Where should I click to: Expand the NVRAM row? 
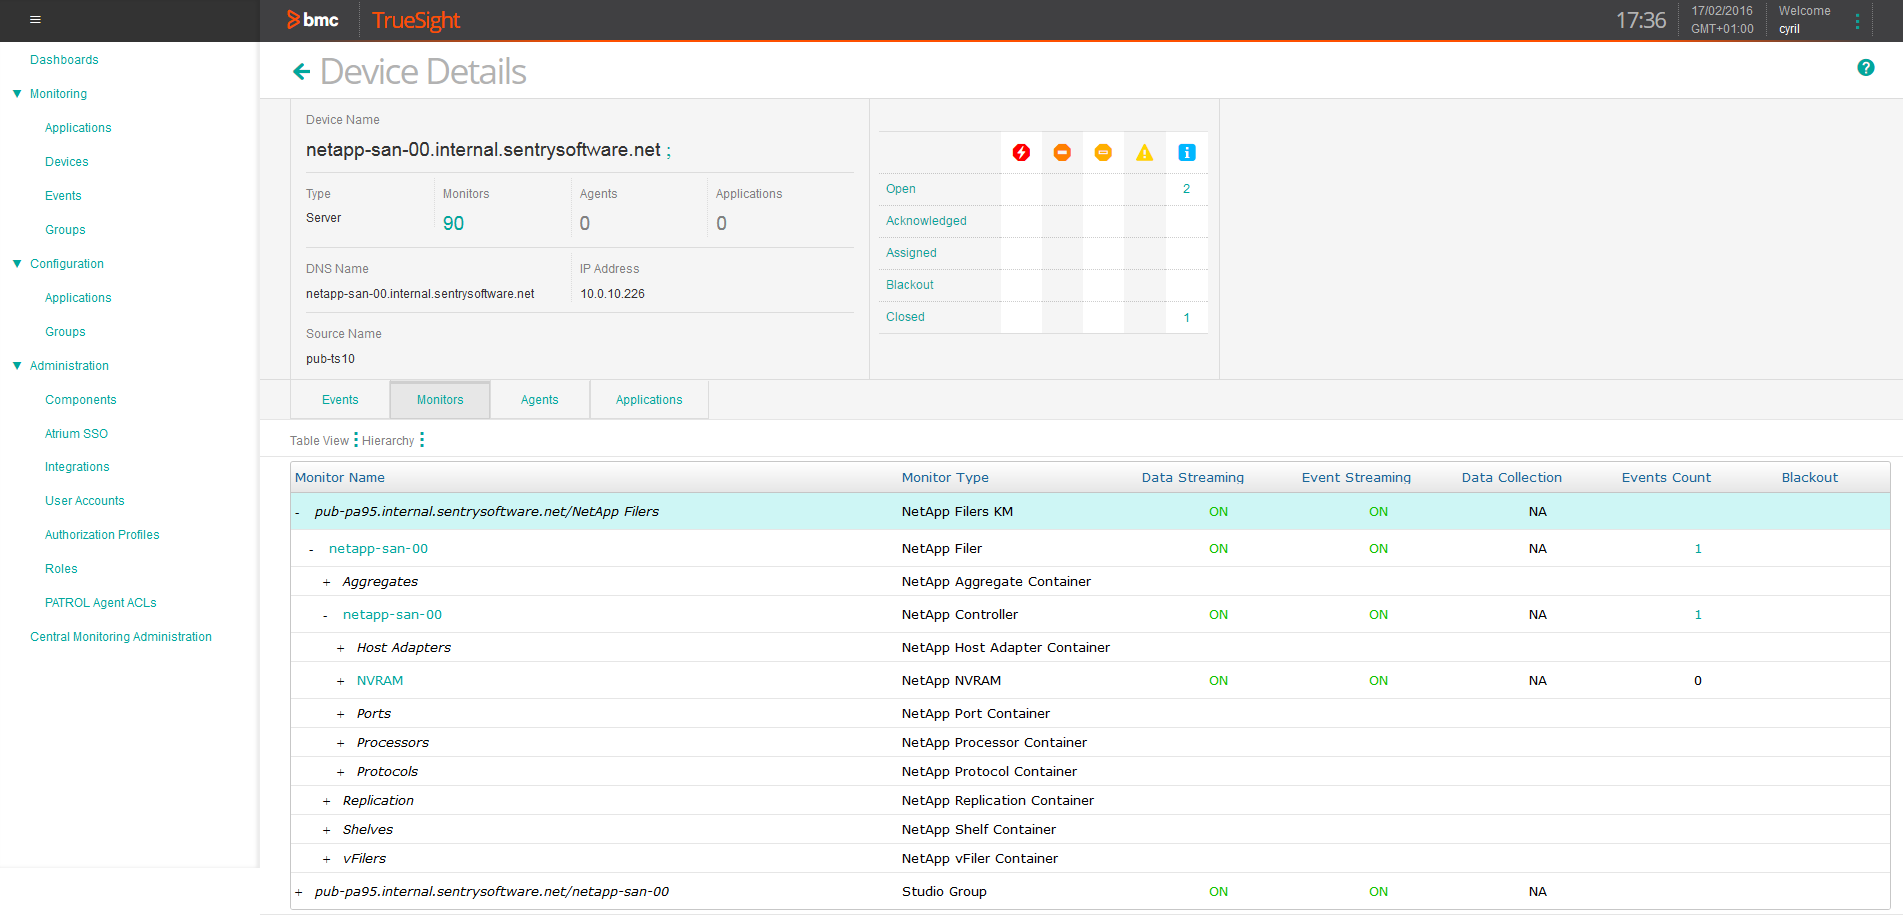340,681
